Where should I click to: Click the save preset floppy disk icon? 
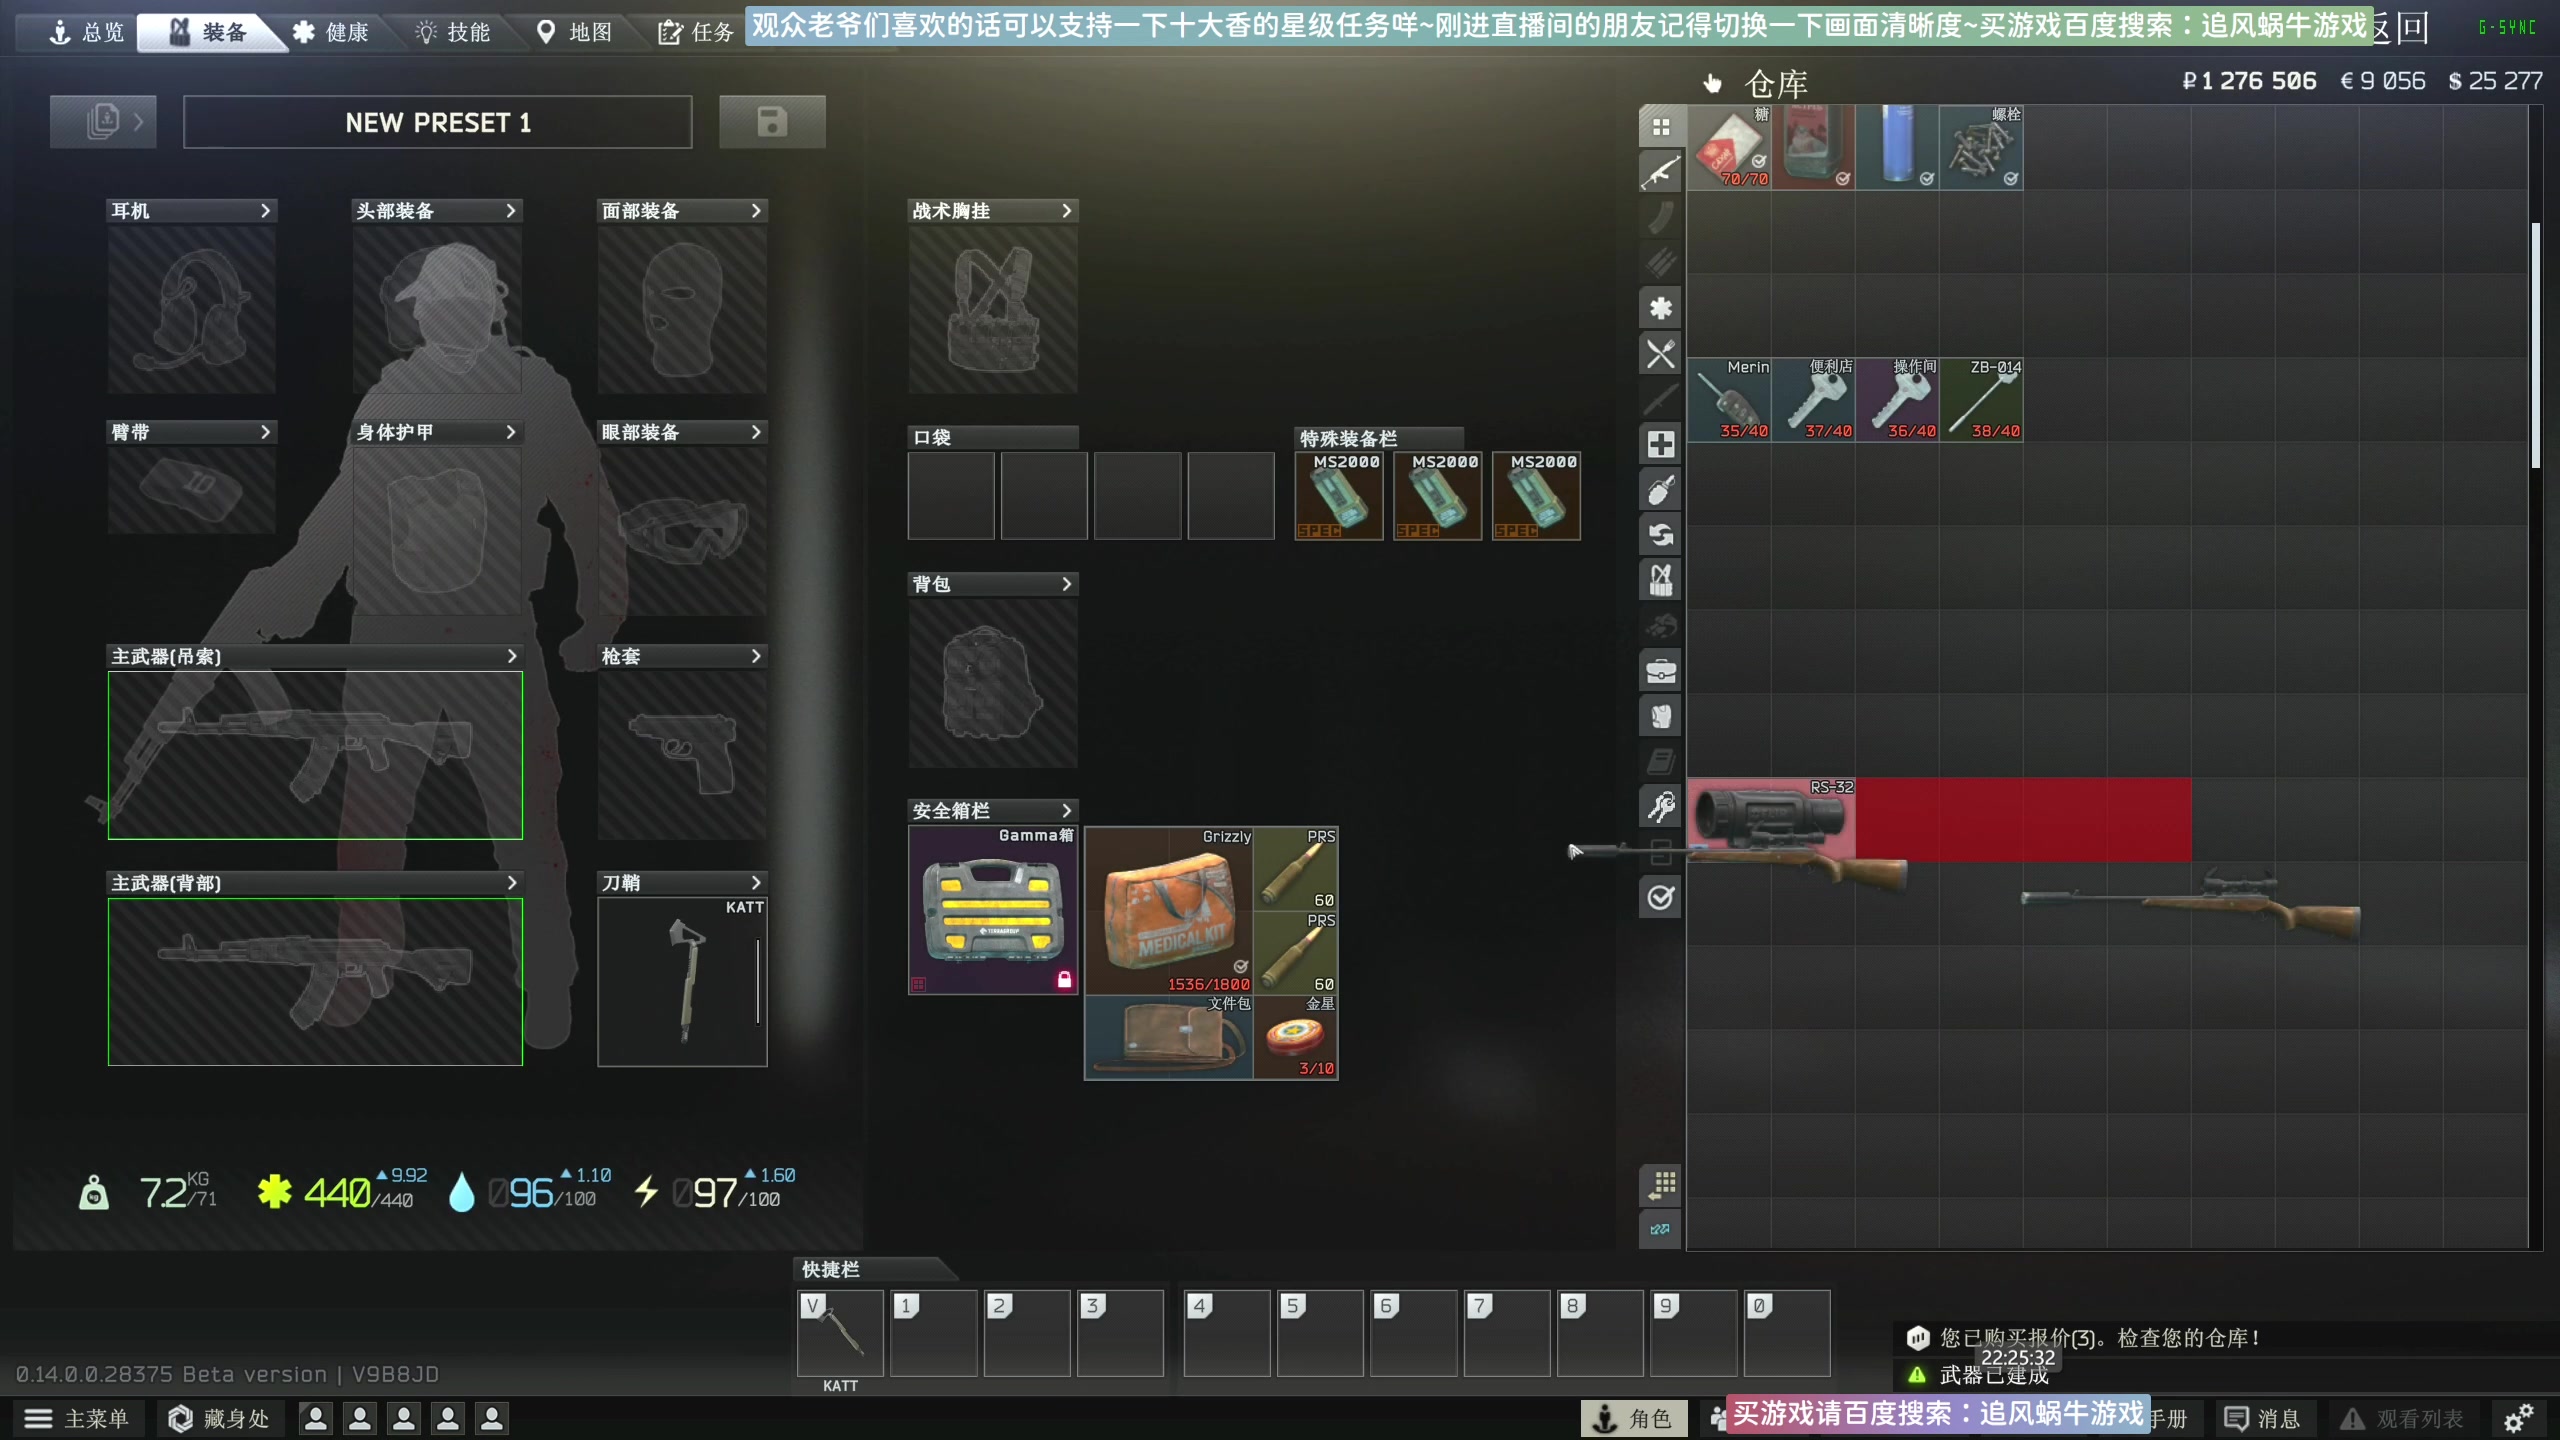772,122
